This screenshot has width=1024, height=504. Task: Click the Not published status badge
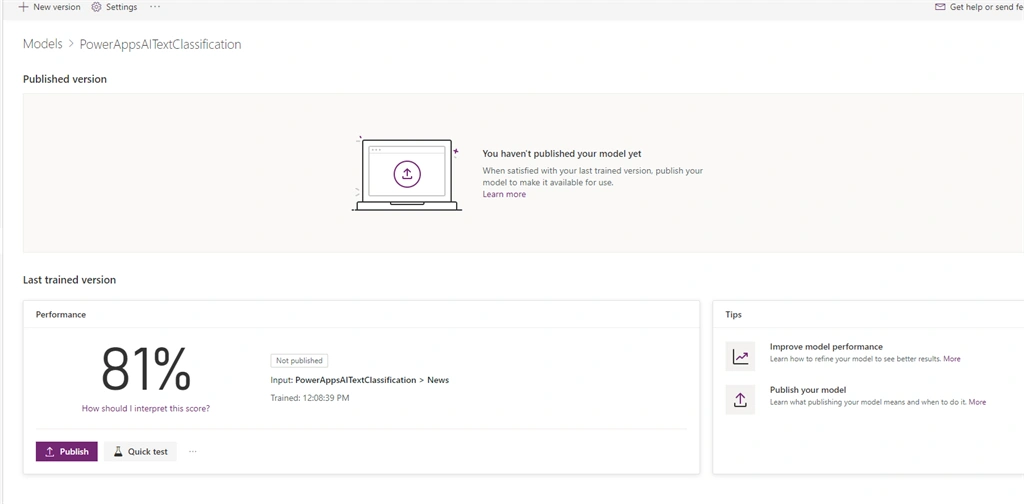[x=299, y=360]
